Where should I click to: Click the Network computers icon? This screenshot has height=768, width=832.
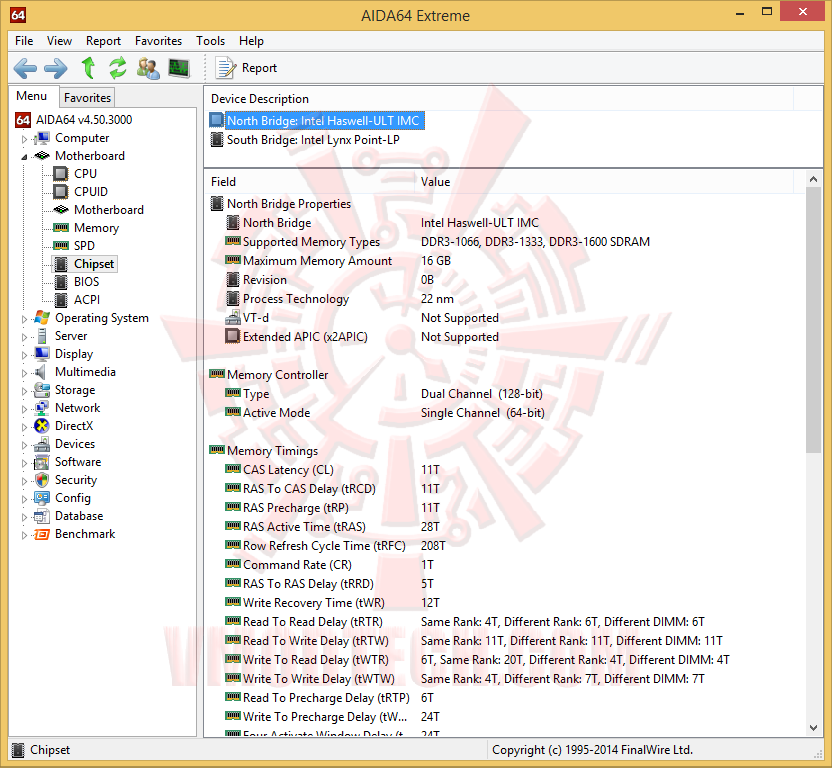[41, 408]
